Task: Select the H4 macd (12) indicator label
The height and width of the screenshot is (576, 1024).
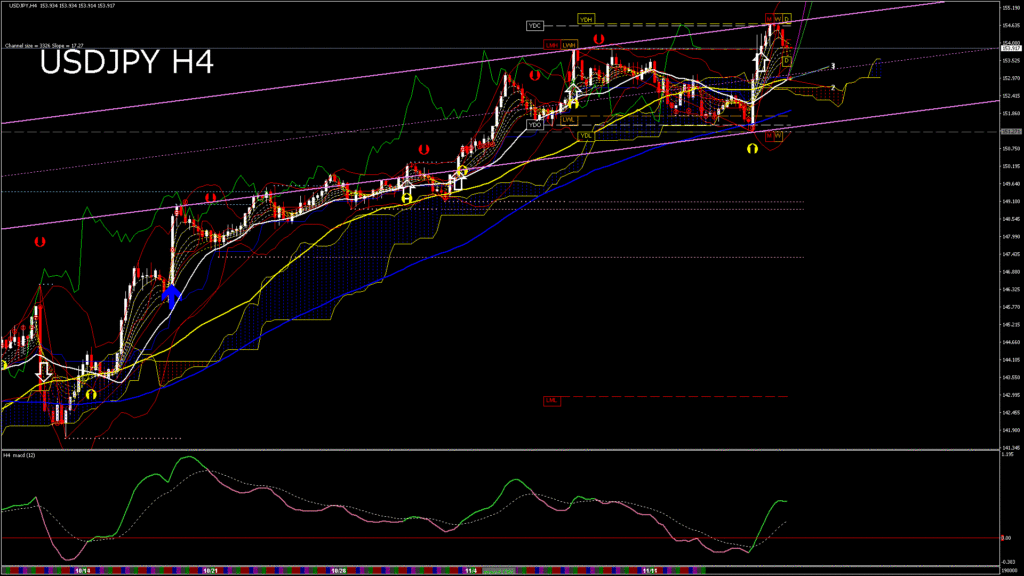Action: [x=20, y=455]
